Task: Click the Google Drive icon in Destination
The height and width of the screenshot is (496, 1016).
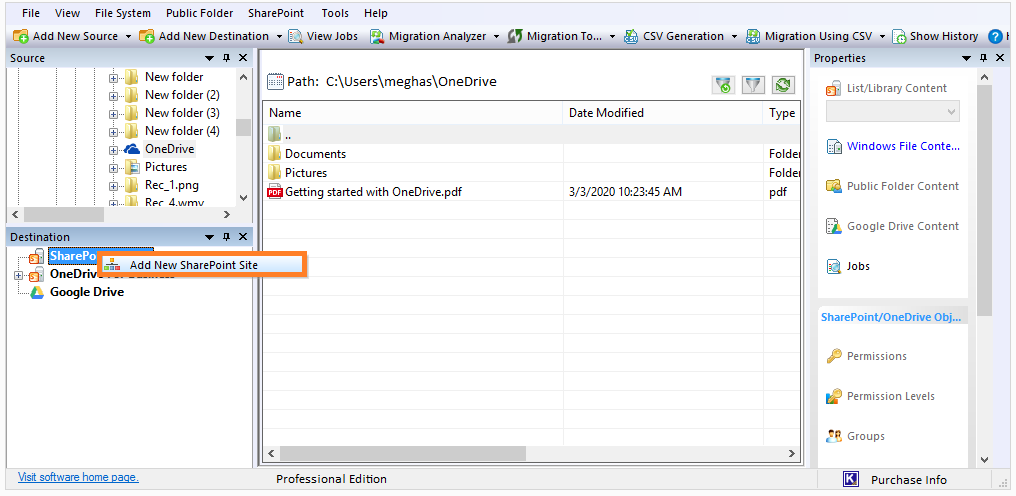Action: tap(38, 292)
